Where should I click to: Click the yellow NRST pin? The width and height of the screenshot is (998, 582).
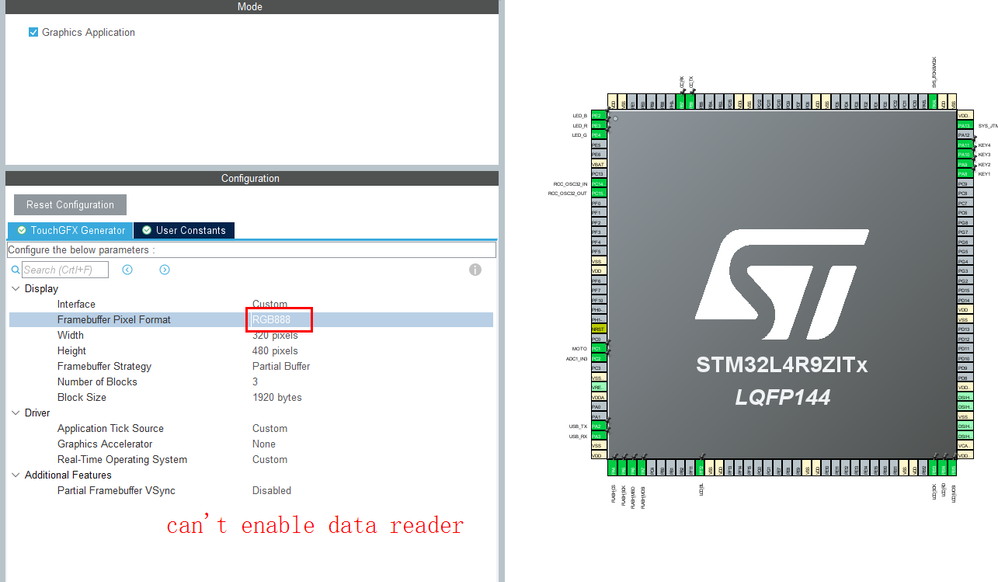[598, 329]
